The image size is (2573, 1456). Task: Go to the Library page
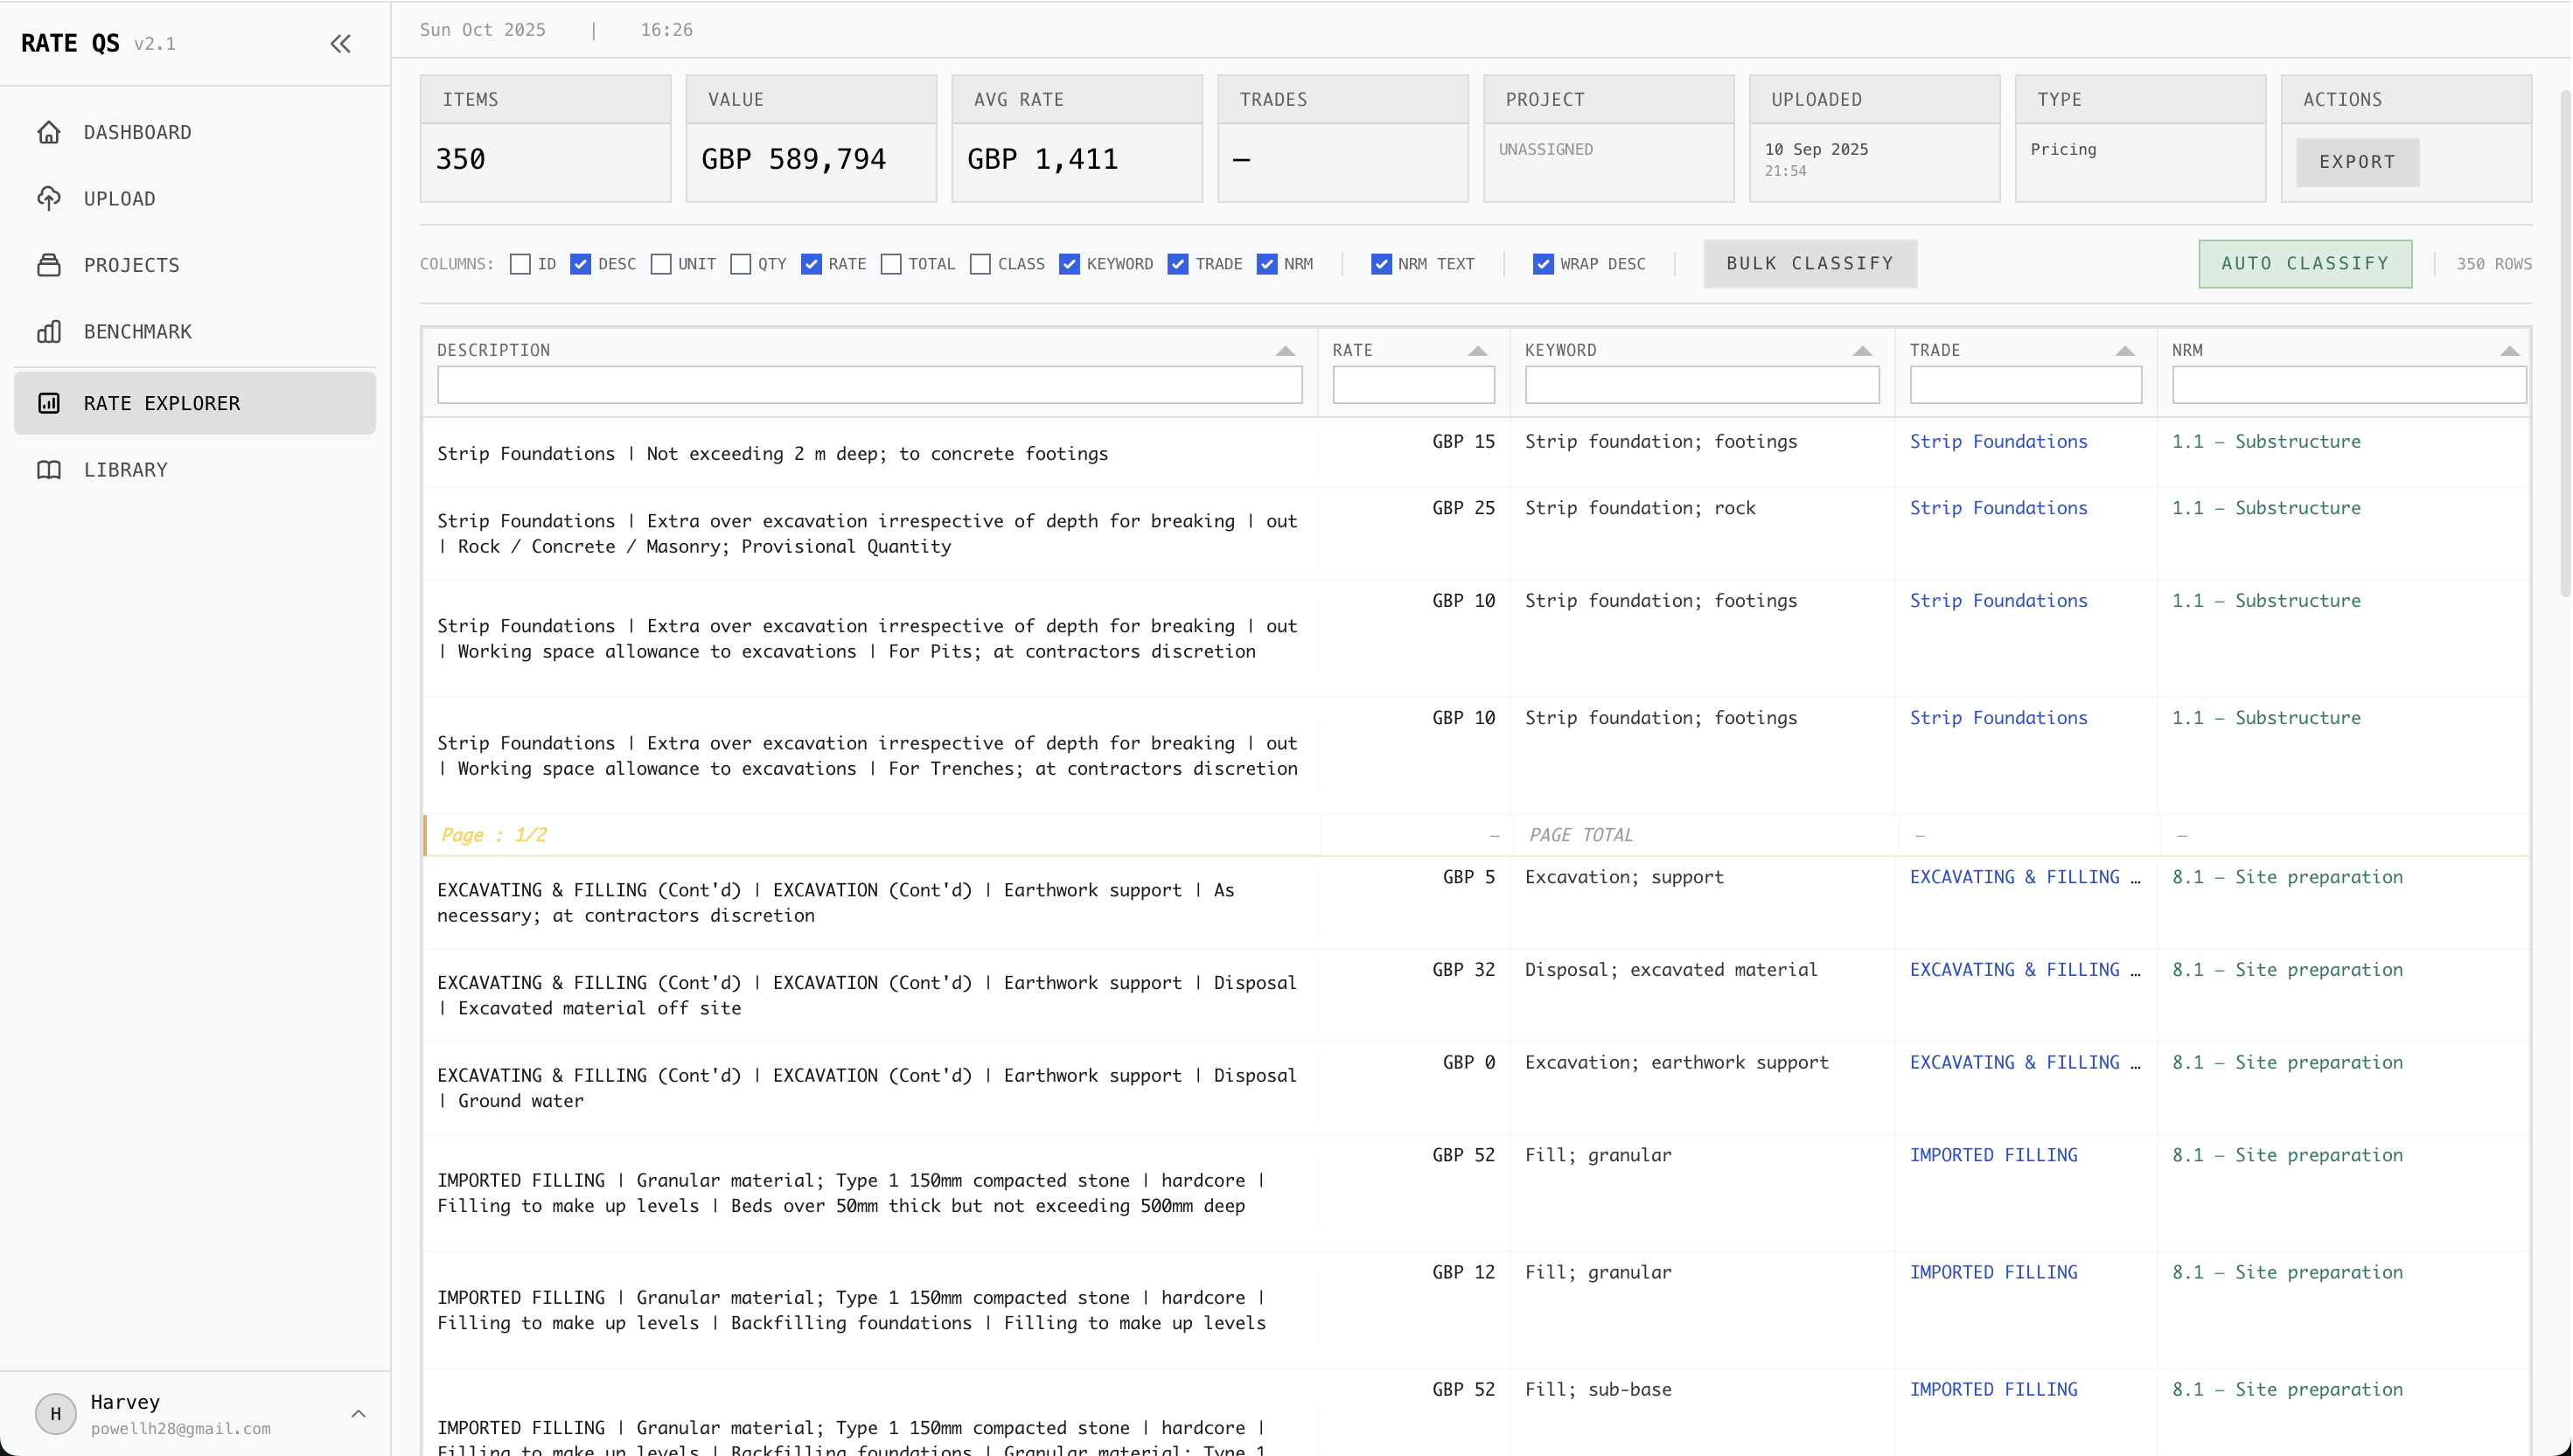coord(125,469)
